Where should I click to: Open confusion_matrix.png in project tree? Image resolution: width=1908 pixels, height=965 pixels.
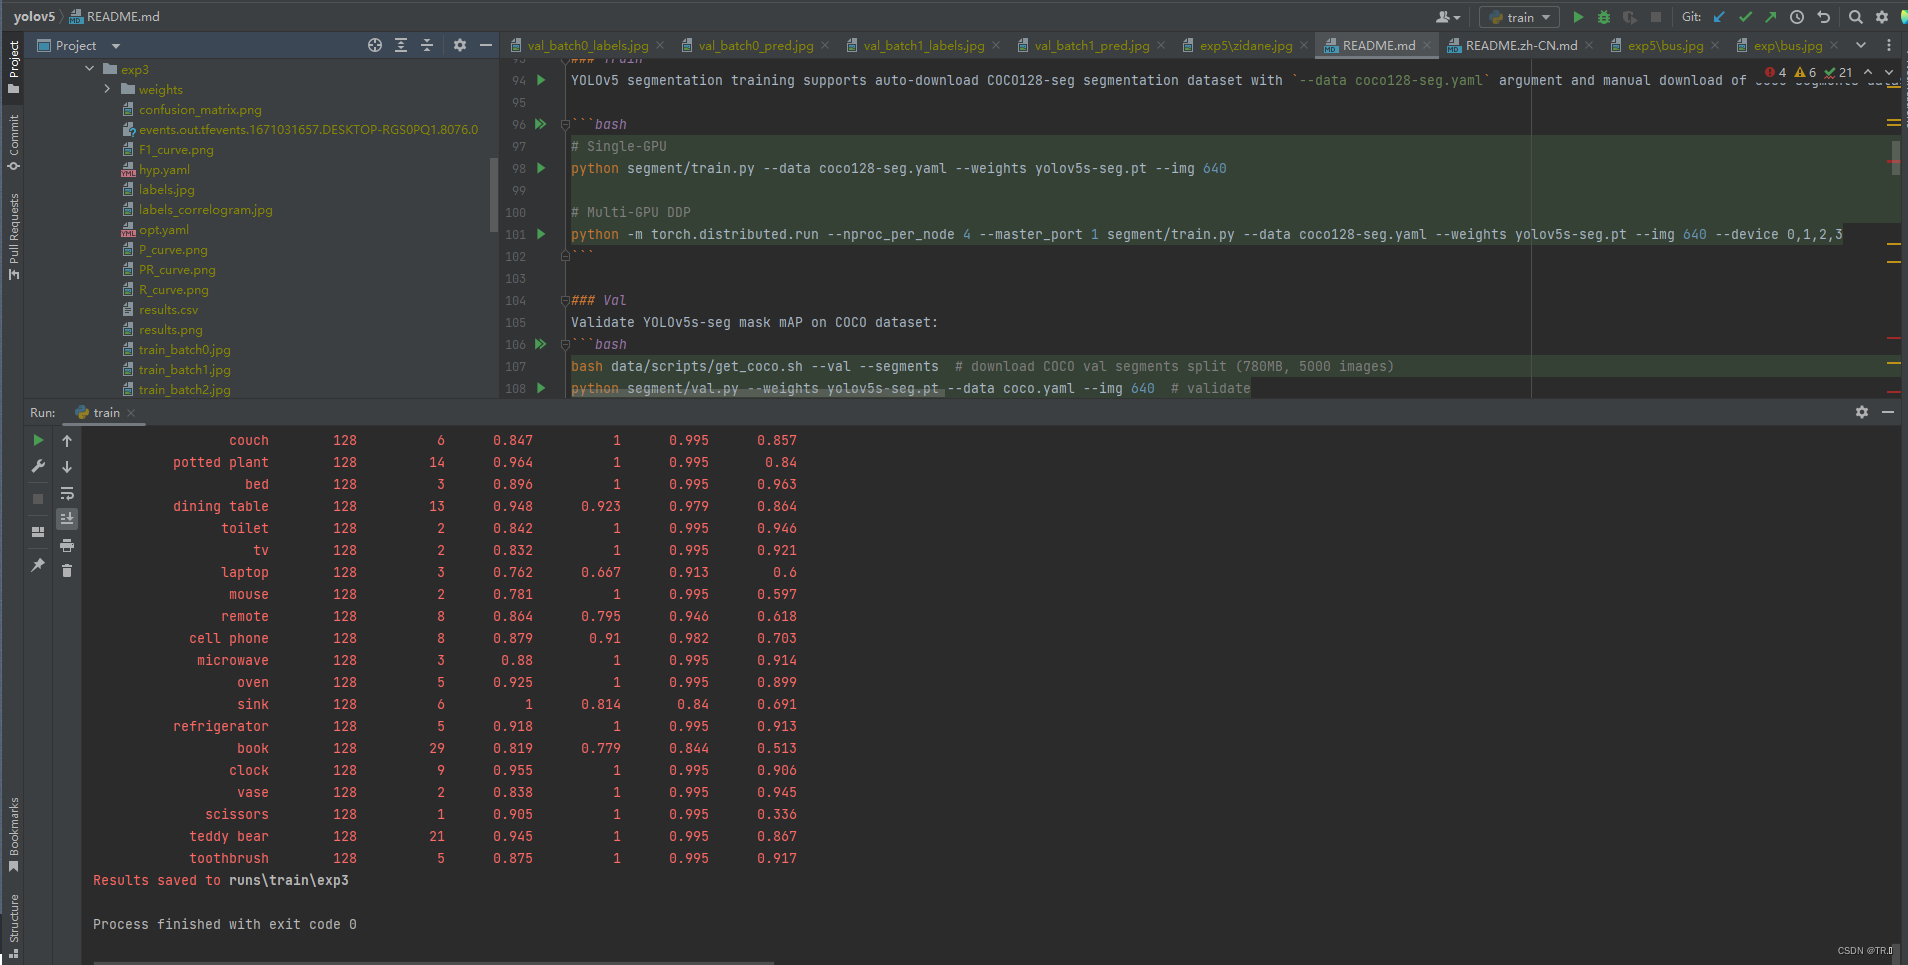[x=200, y=109]
